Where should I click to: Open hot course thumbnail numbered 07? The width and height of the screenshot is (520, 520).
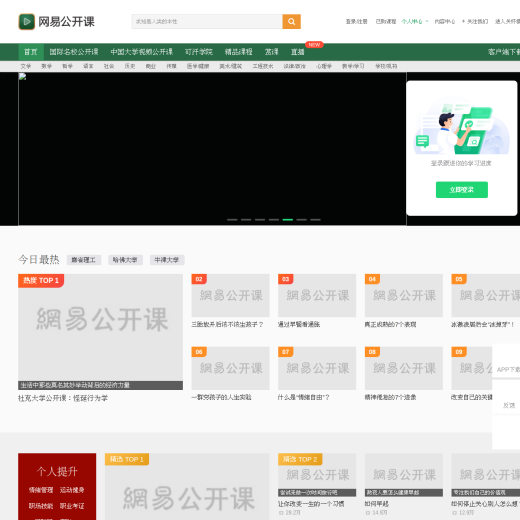pyautogui.click(x=317, y=368)
